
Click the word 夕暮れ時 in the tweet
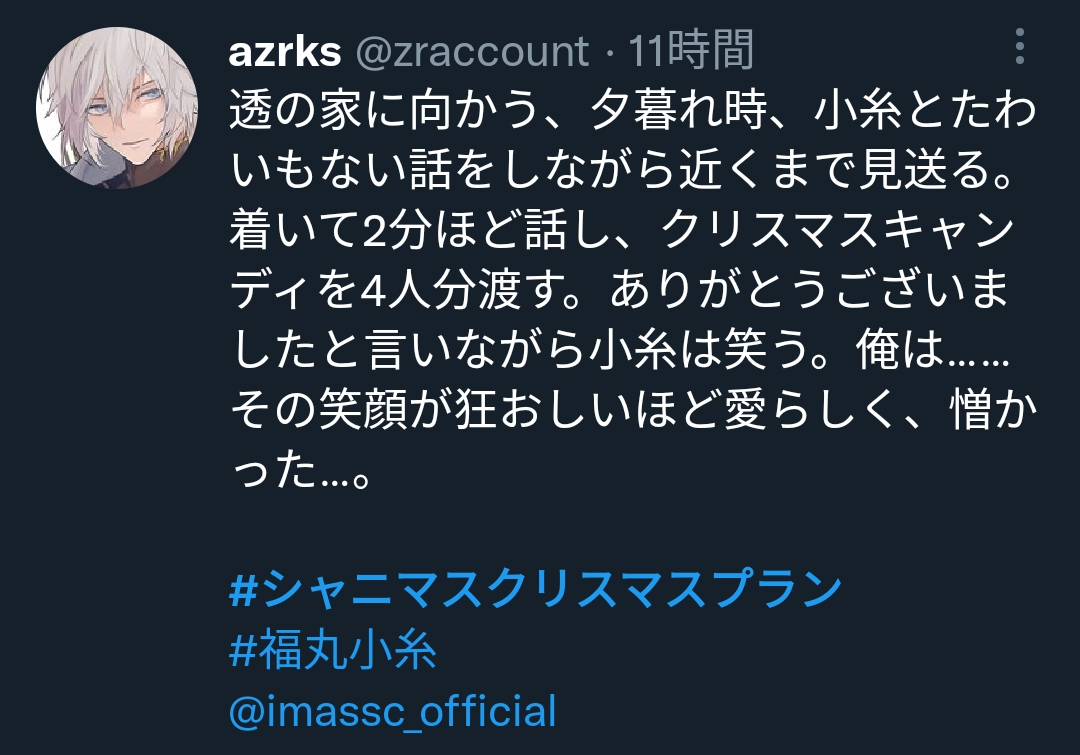[679, 110]
